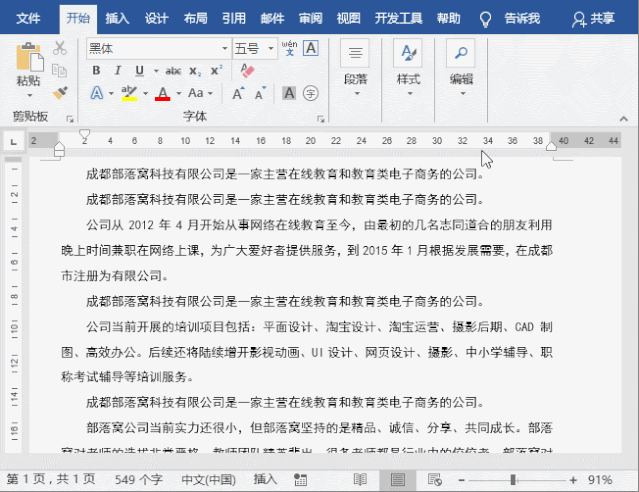Toggle subscript formatting
This screenshot has height=492, width=639.
tap(196, 71)
